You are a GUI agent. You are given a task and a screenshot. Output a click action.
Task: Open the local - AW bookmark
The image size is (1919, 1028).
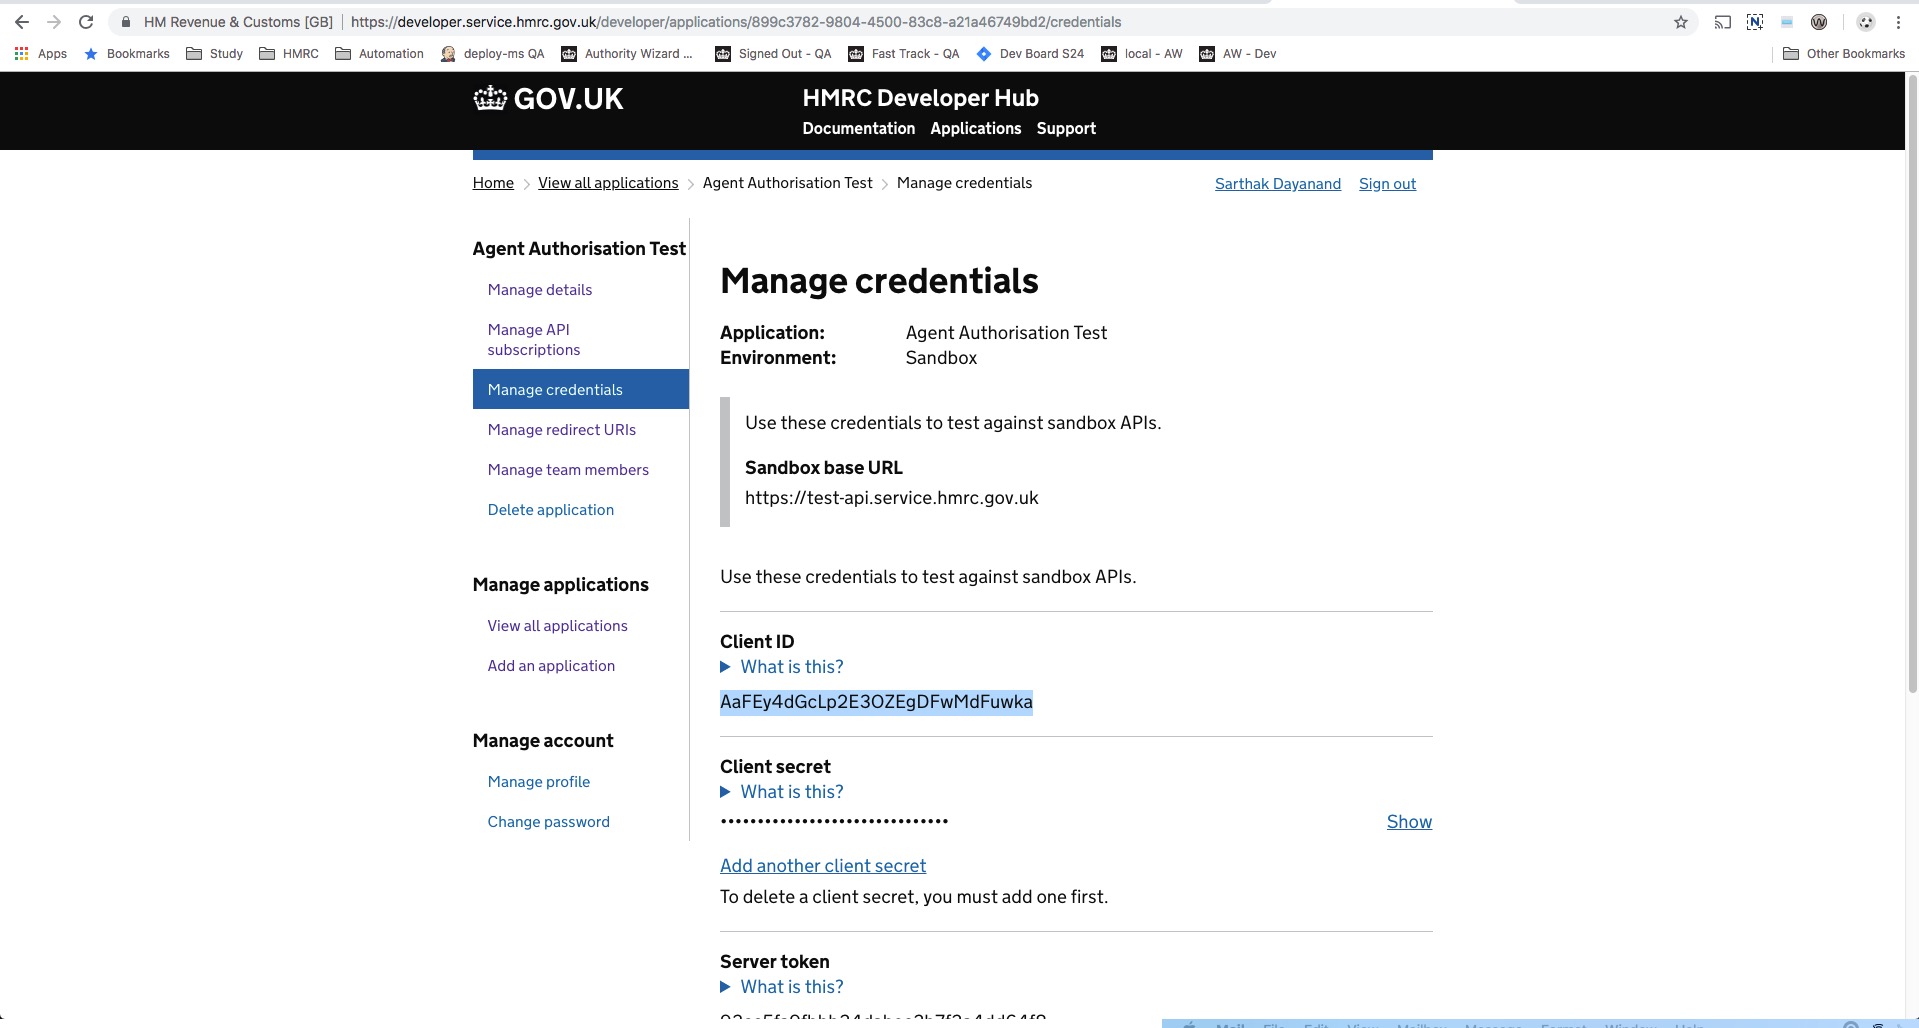click(x=1142, y=54)
